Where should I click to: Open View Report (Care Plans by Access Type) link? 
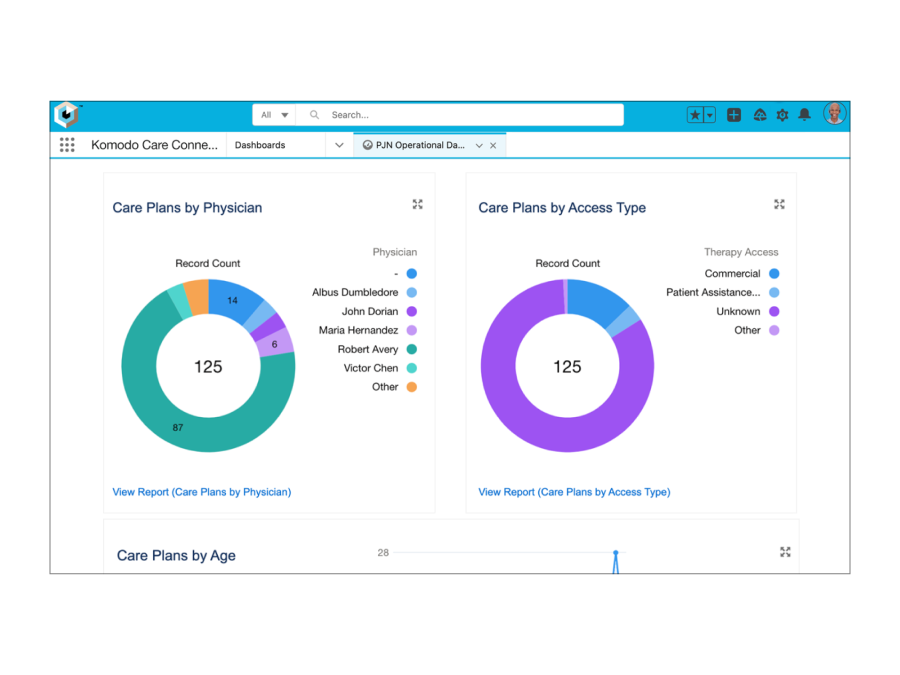click(574, 492)
